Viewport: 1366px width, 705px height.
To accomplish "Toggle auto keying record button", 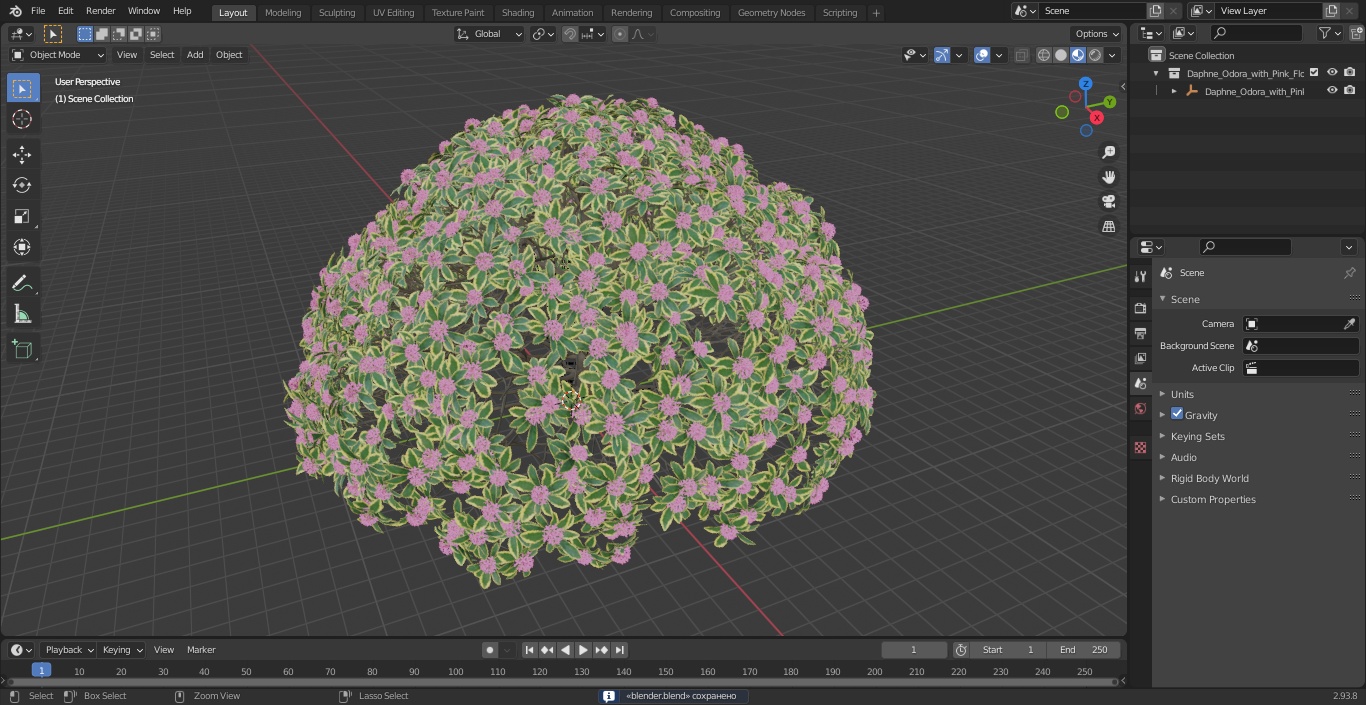I will tap(490, 650).
